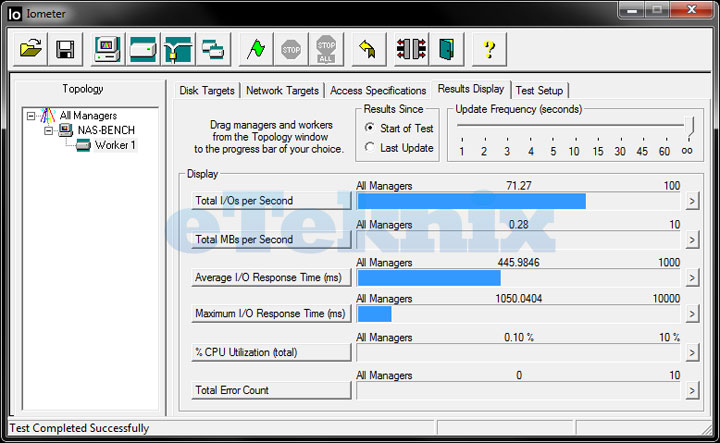This screenshot has height=443, width=720.
Task: Start new manager computer icon
Action: click(107, 49)
